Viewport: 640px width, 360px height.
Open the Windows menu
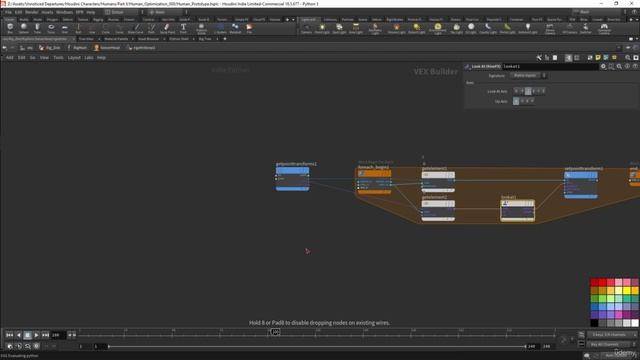coord(64,12)
